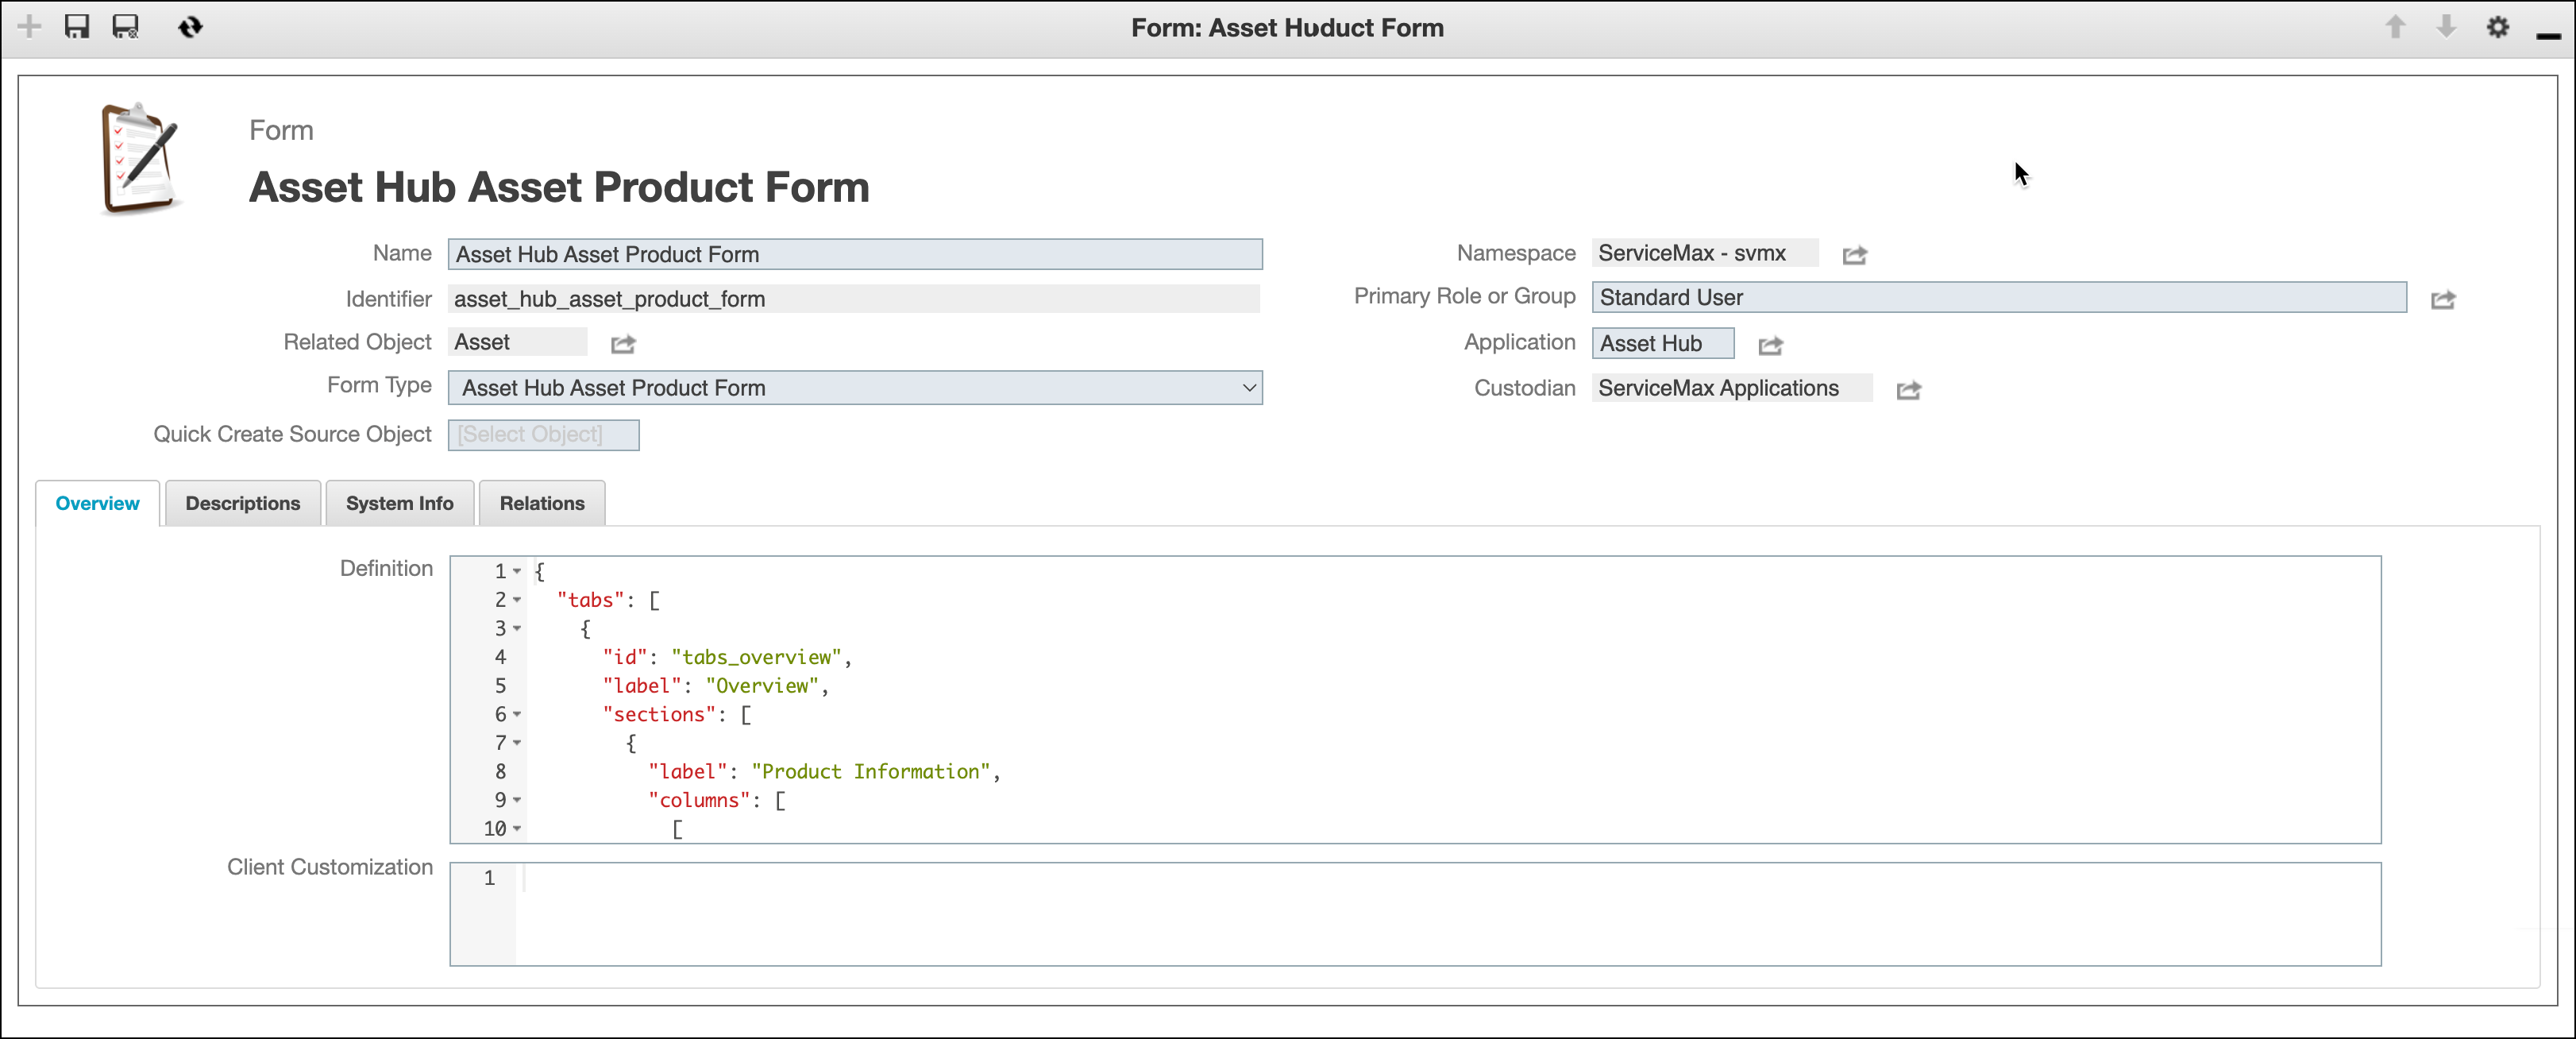
Task: Click the "columns" code line
Action: tap(716, 800)
